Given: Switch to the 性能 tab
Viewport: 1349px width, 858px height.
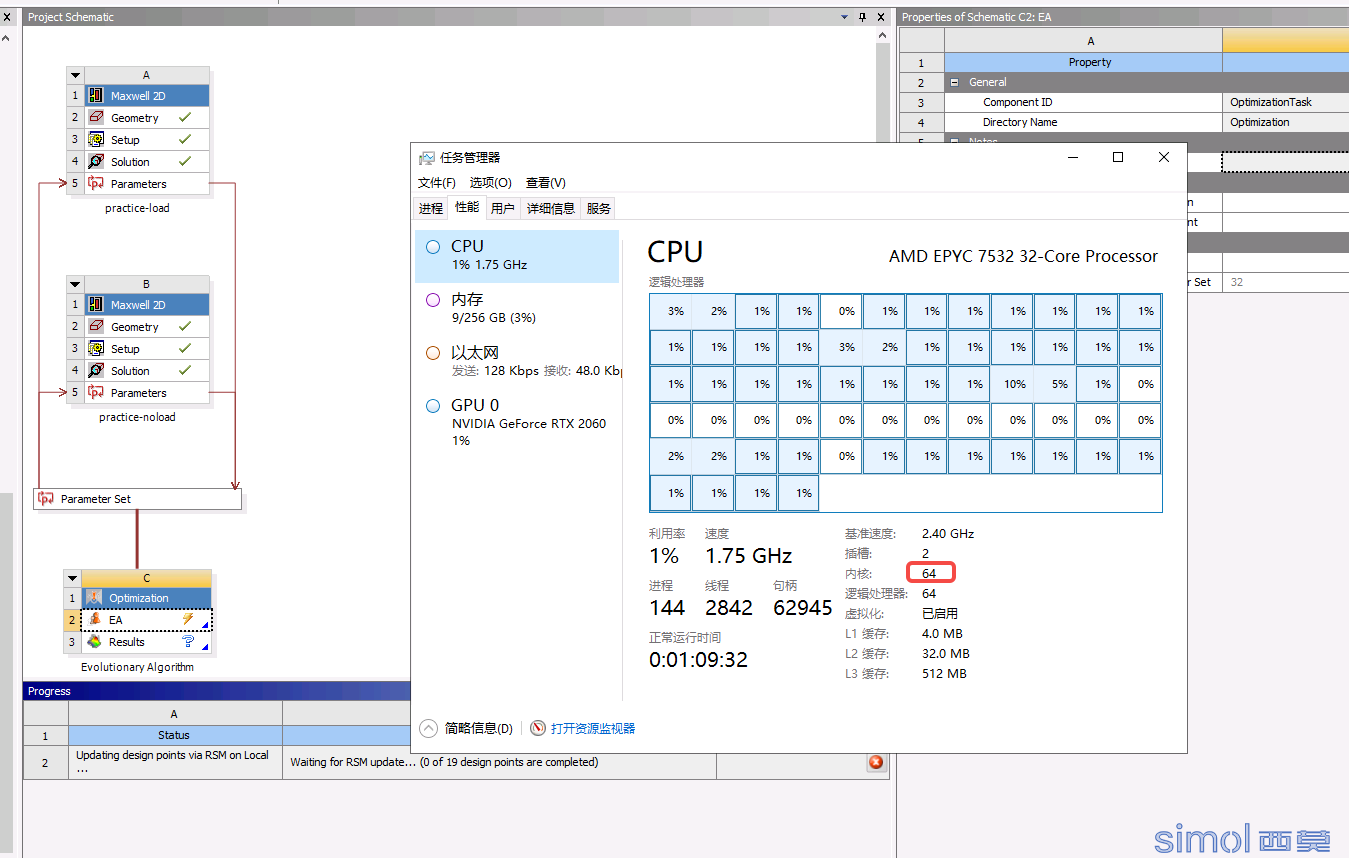Looking at the screenshot, I should pyautogui.click(x=467, y=207).
